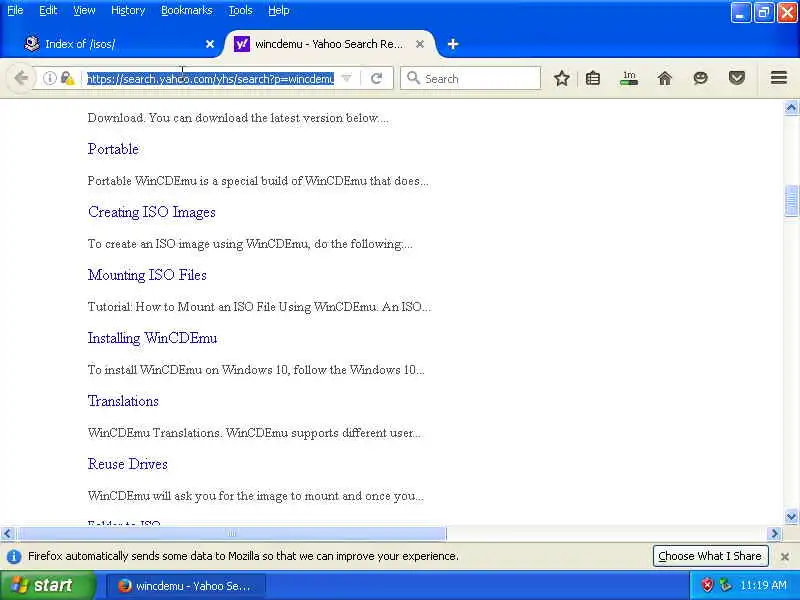This screenshot has height=600, width=800.
Task: Go back with the Back arrow button
Action: (x=21, y=79)
